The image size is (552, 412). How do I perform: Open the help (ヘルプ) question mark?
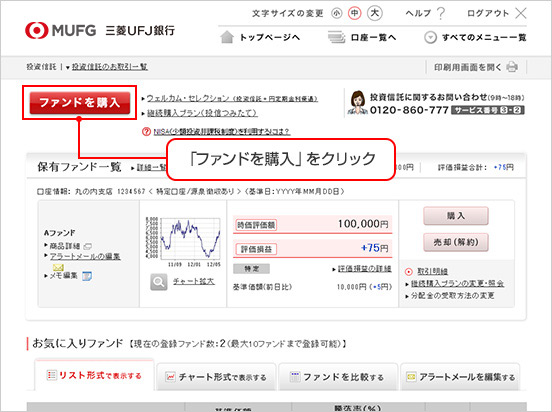(x=440, y=13)
